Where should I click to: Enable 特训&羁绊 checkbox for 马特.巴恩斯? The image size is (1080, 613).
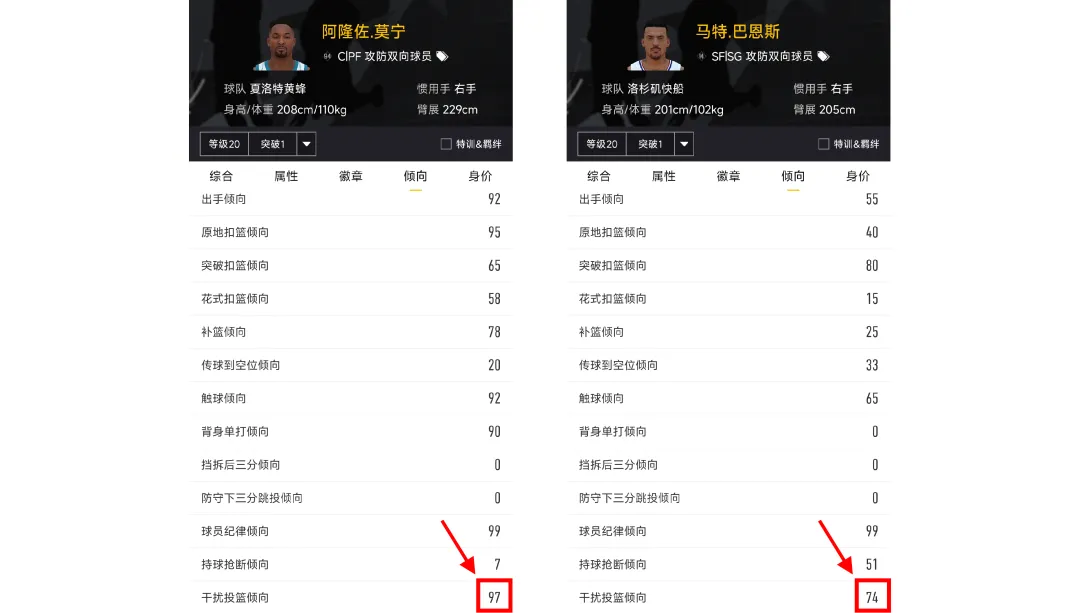824,144
